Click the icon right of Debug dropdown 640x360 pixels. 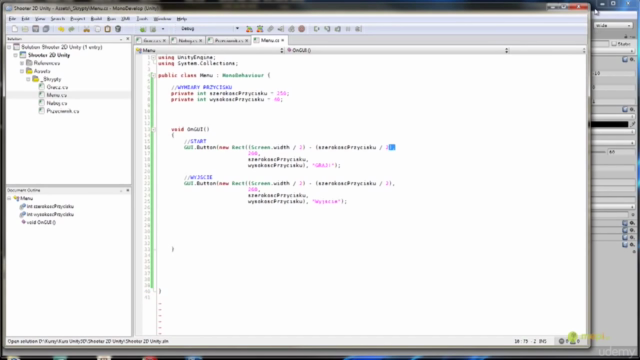[249, 29]
